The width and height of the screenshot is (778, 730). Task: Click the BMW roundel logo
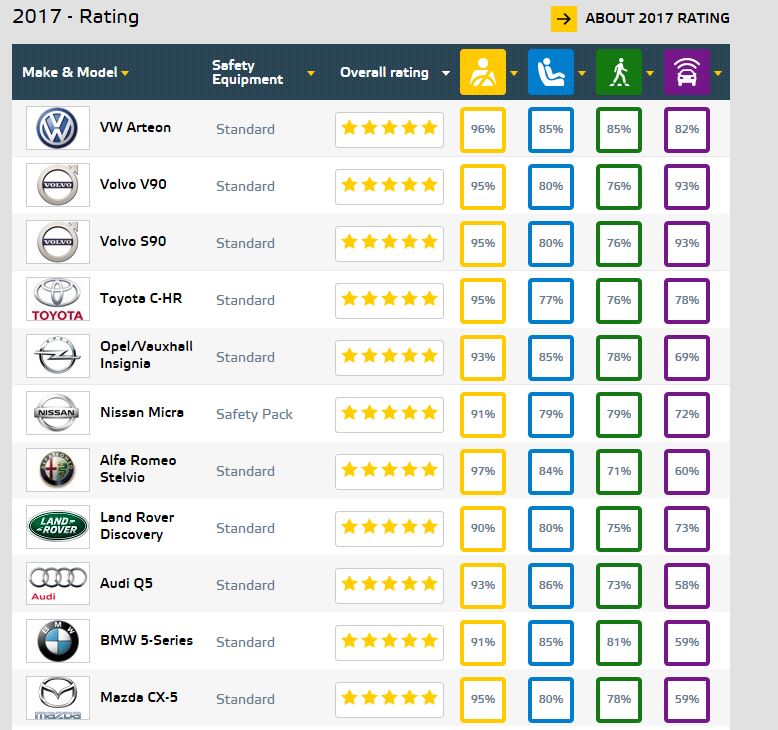(x=58, y=641)
